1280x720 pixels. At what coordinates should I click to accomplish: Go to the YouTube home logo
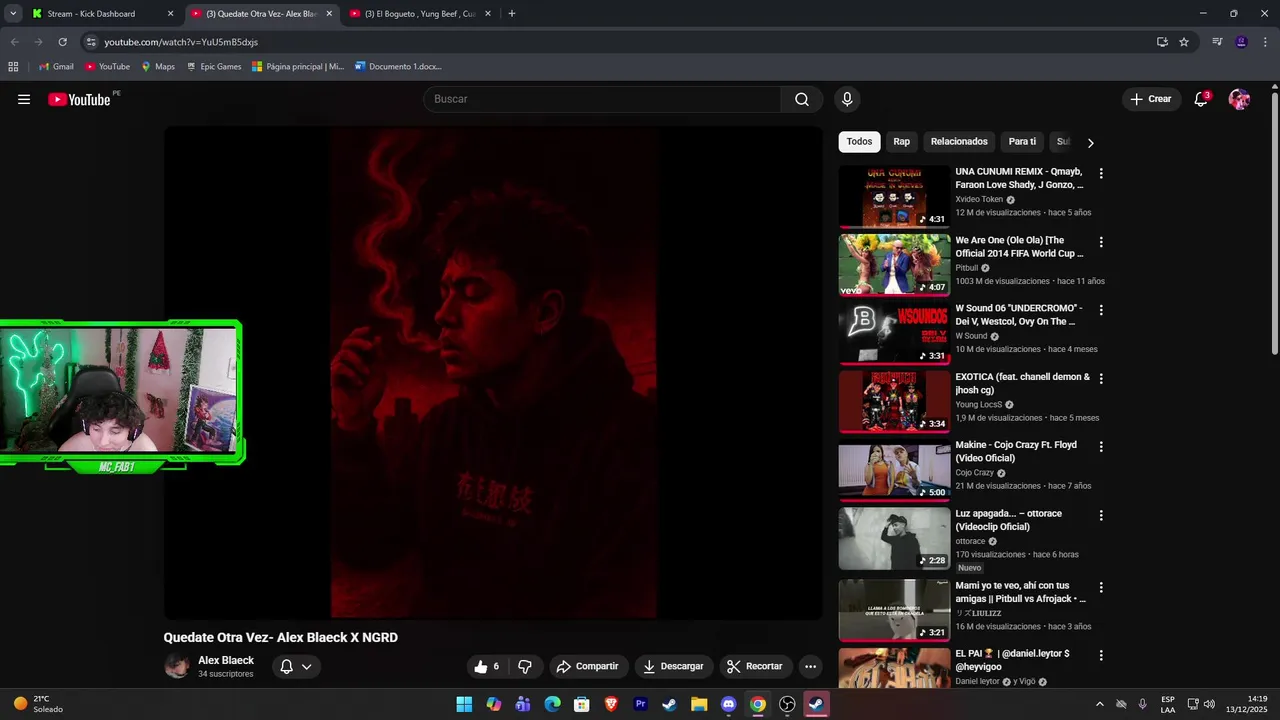click(x=79, y=99)
